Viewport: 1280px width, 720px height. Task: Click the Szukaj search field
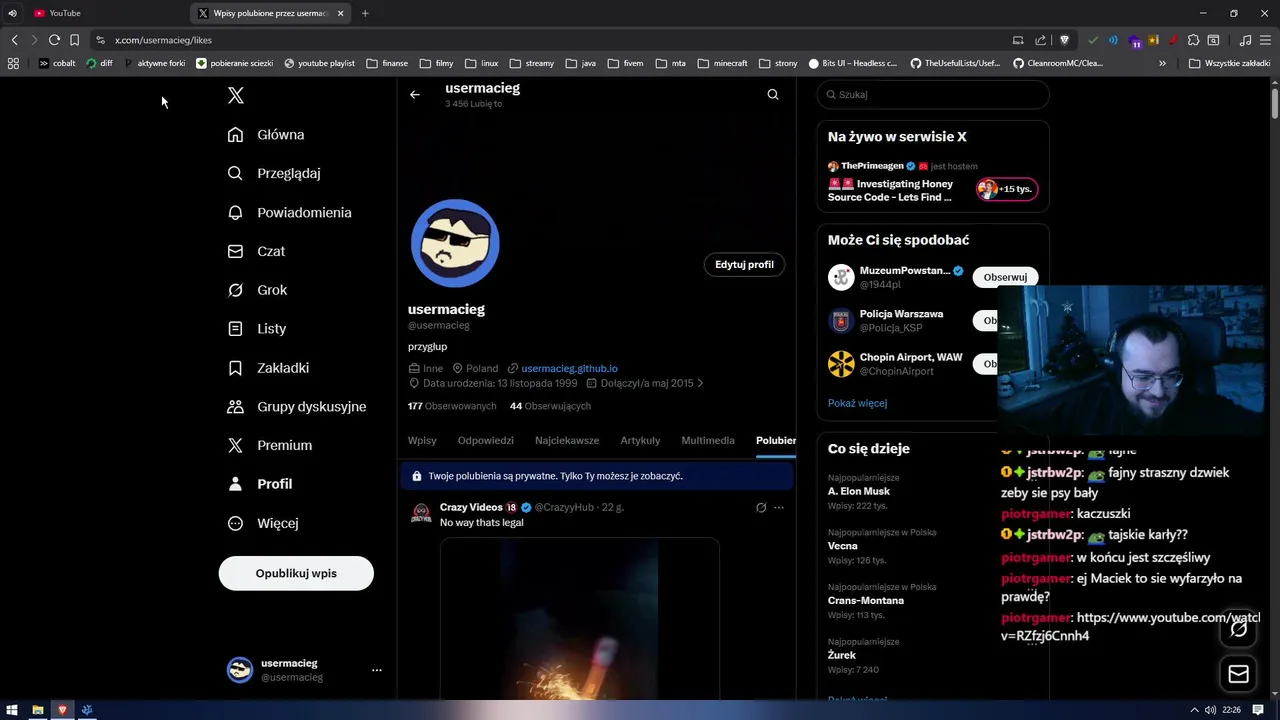click(933, 95)
